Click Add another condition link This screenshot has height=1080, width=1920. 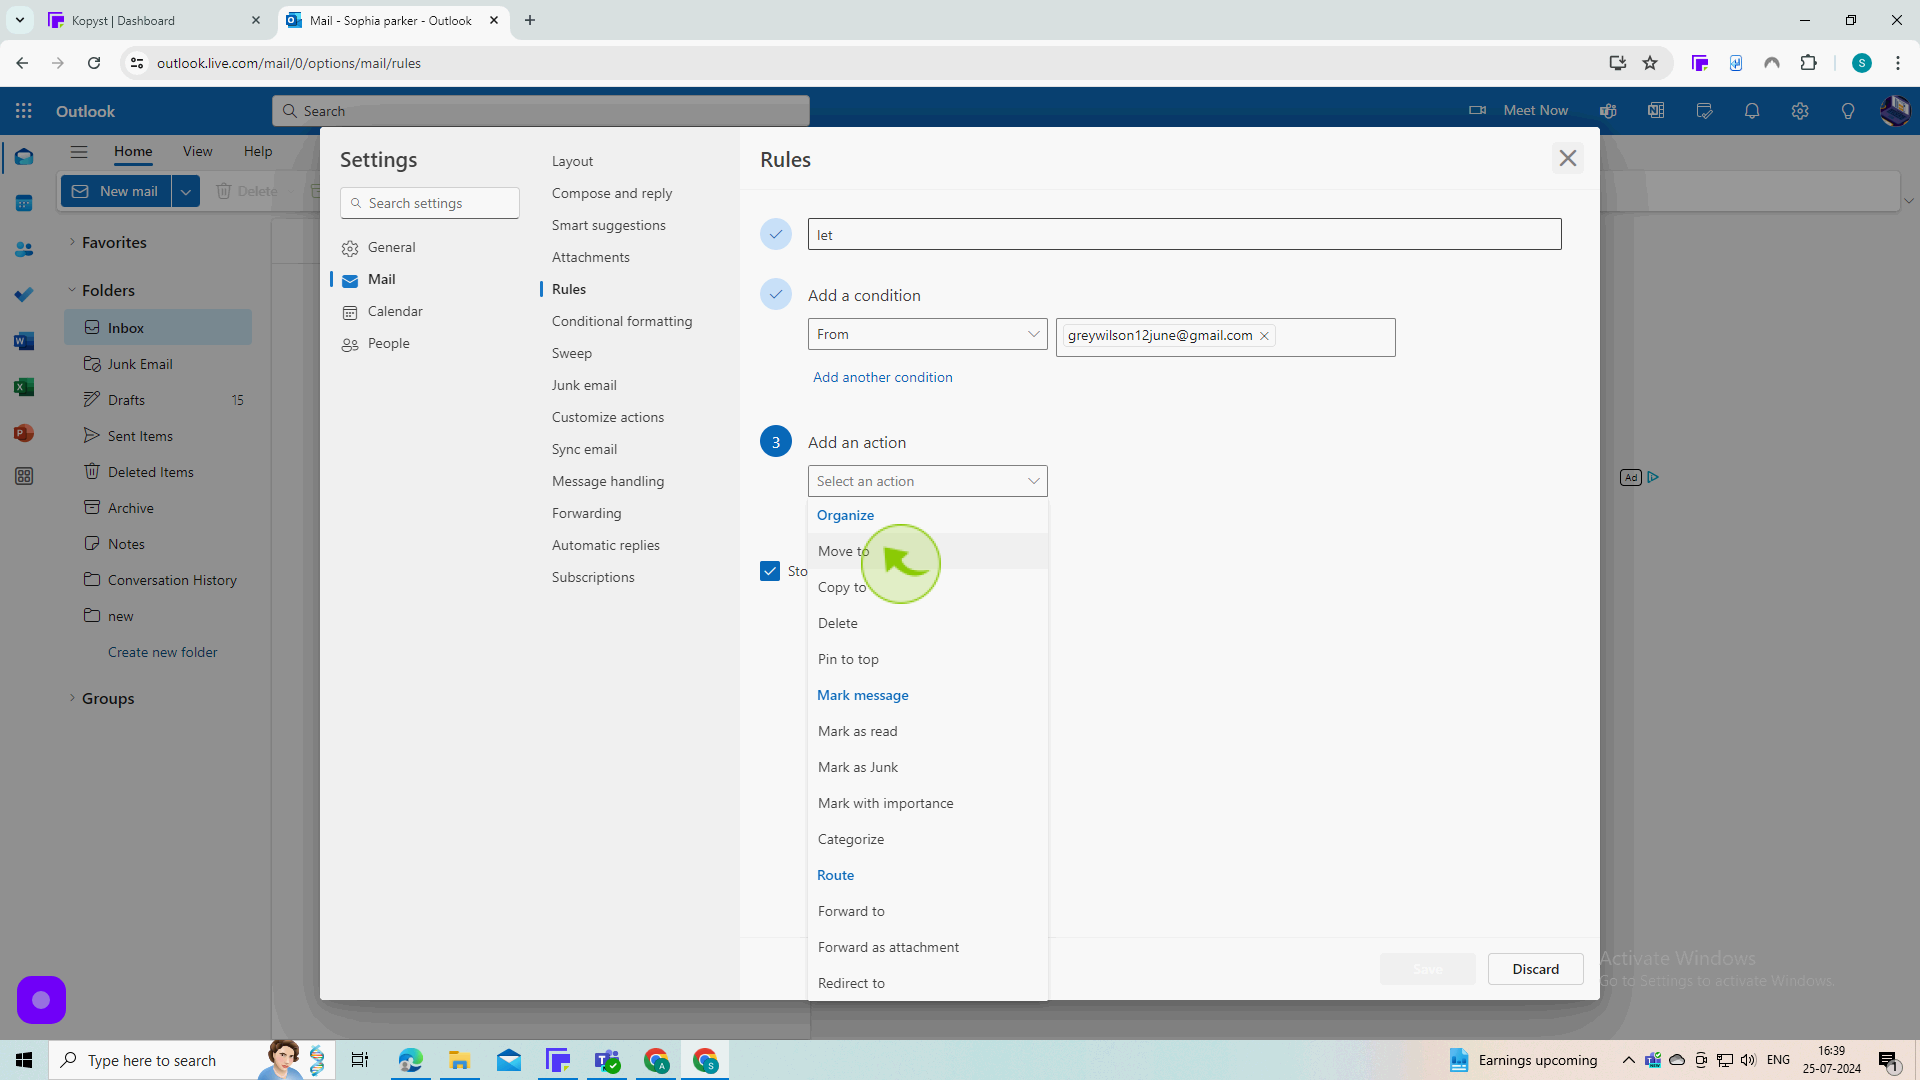tap(882, 377)
